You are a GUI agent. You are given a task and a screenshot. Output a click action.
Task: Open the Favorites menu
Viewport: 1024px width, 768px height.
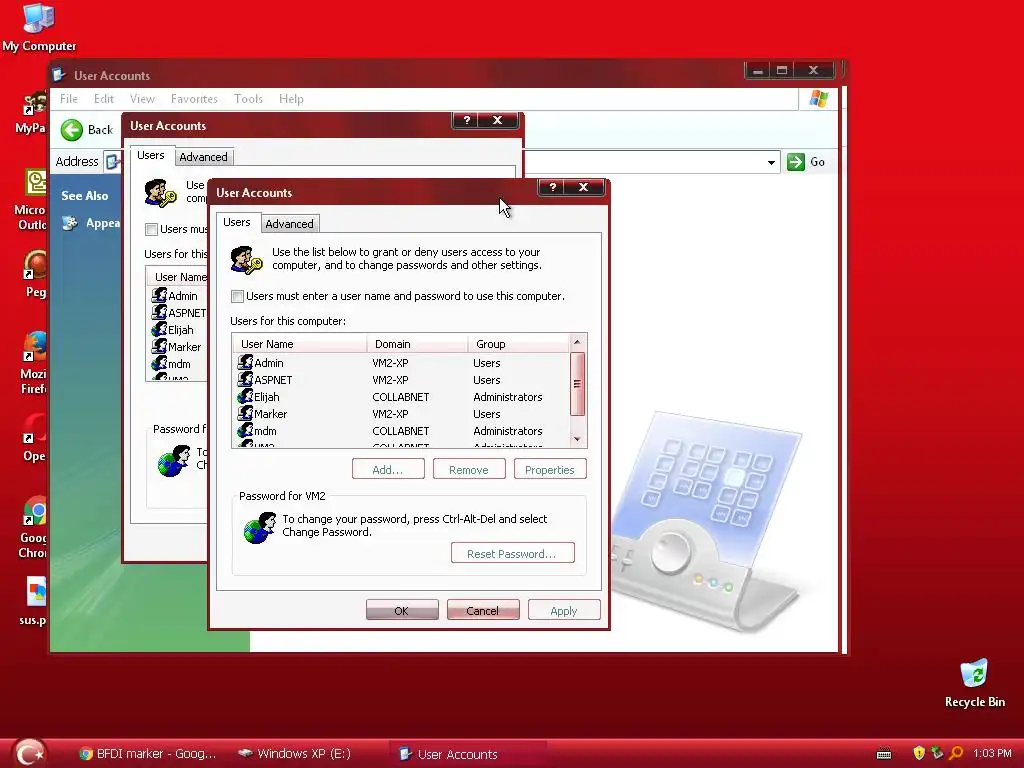pos(194,99)
